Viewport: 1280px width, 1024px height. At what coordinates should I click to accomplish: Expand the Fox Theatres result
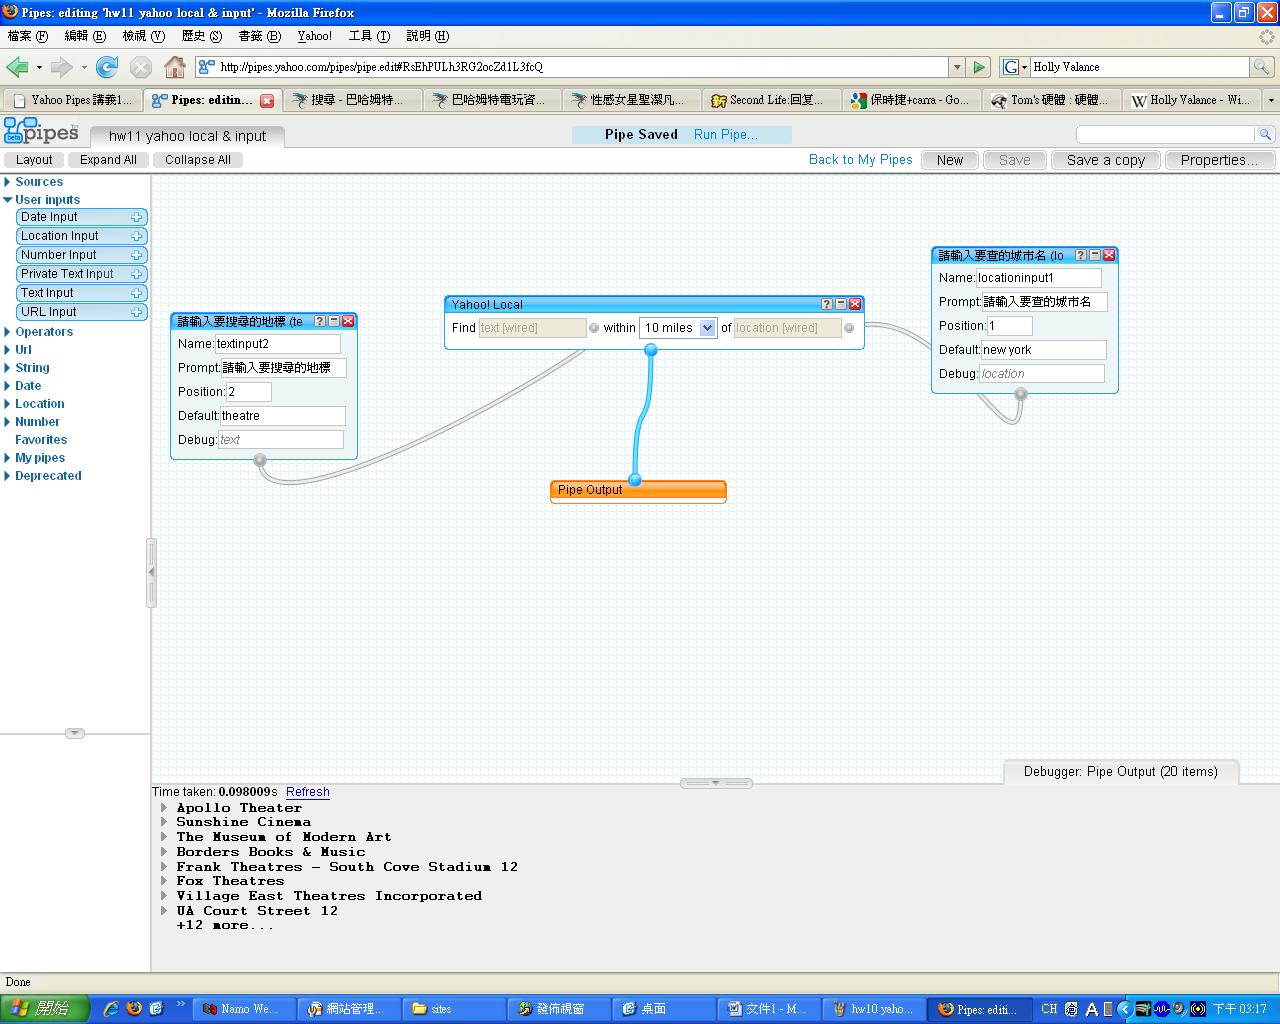164,881
